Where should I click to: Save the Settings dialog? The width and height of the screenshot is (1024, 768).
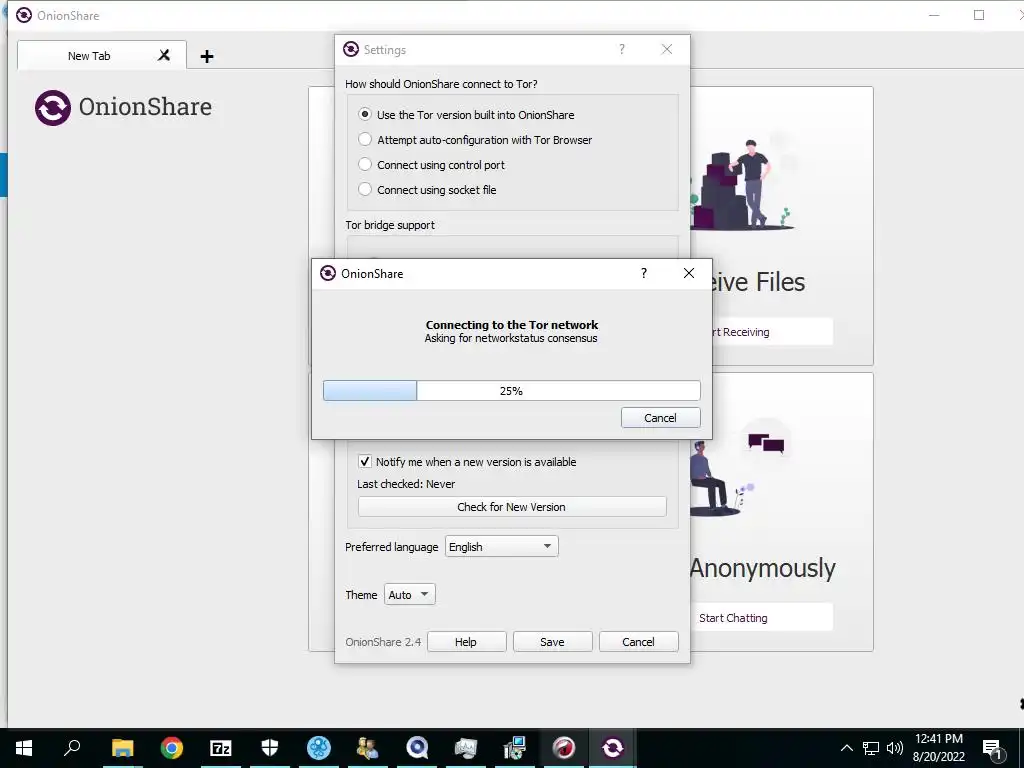(552, 642)
